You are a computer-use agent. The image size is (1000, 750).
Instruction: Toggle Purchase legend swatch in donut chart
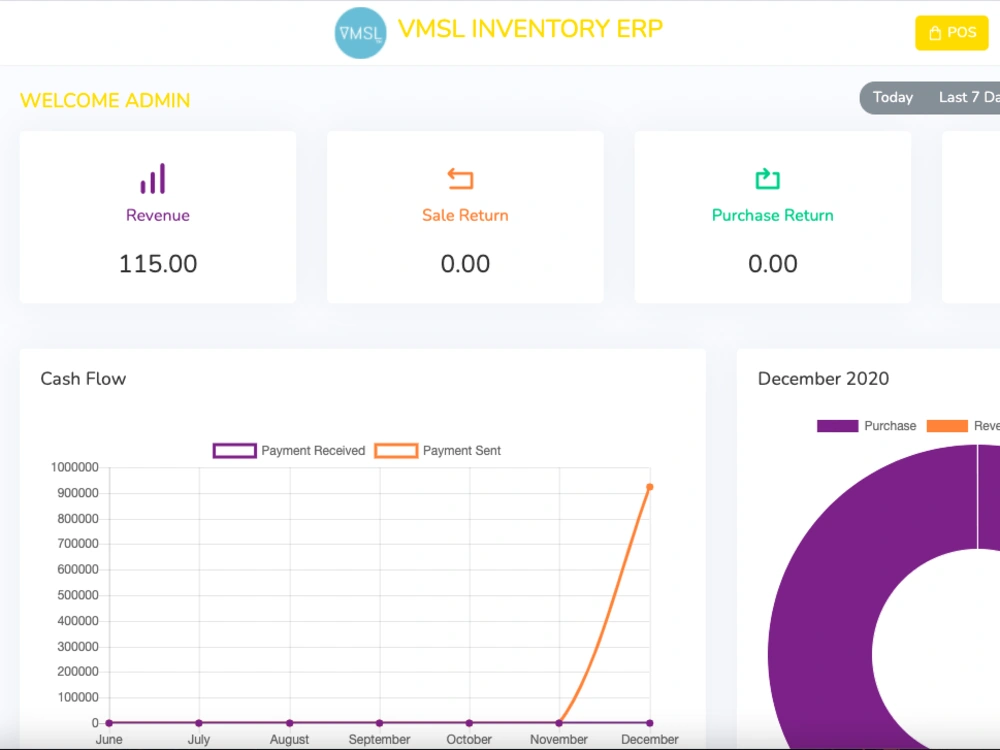(x=837, y=426)
